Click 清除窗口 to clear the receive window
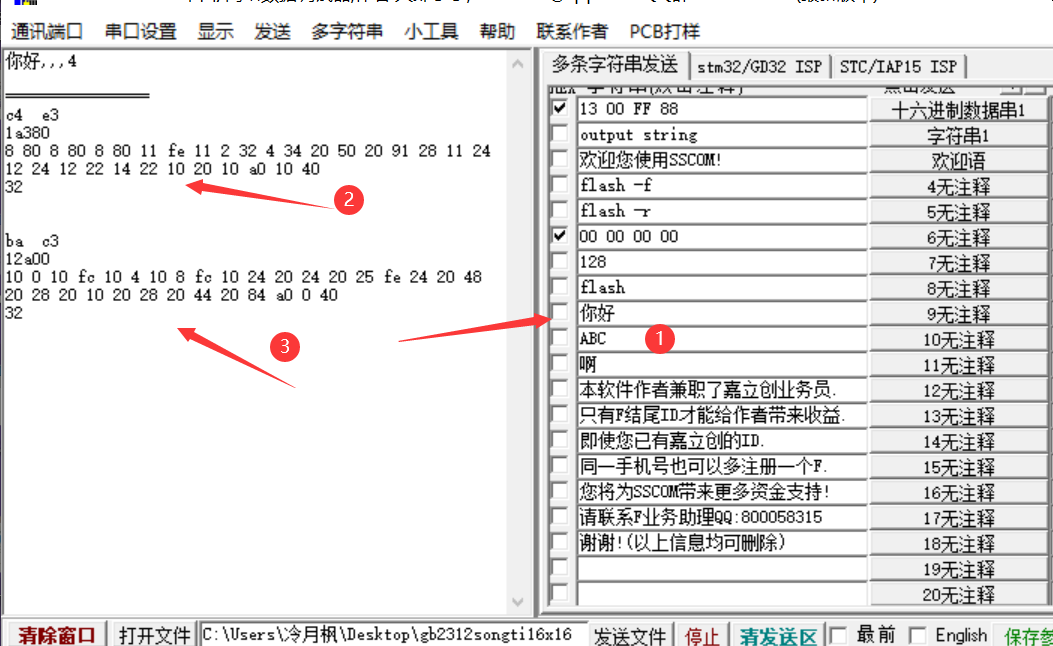The height and width of the screenshot is (646, 1053). click(x=55, y=635)
